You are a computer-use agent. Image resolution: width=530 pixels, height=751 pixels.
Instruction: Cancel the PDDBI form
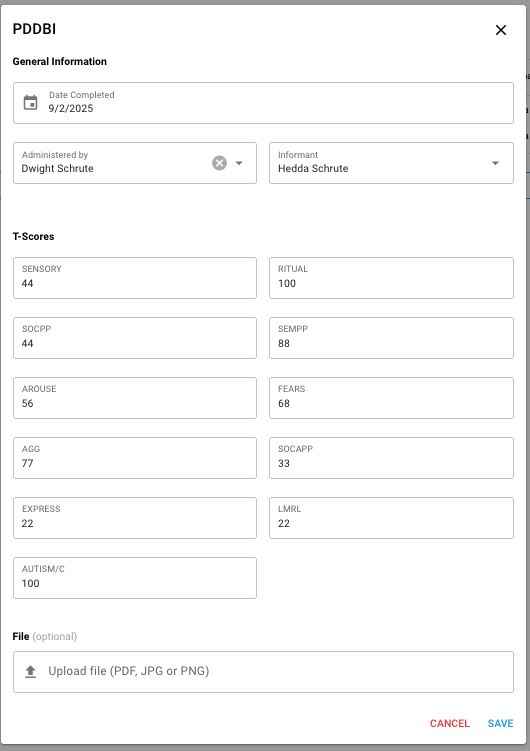pos(450,723)
